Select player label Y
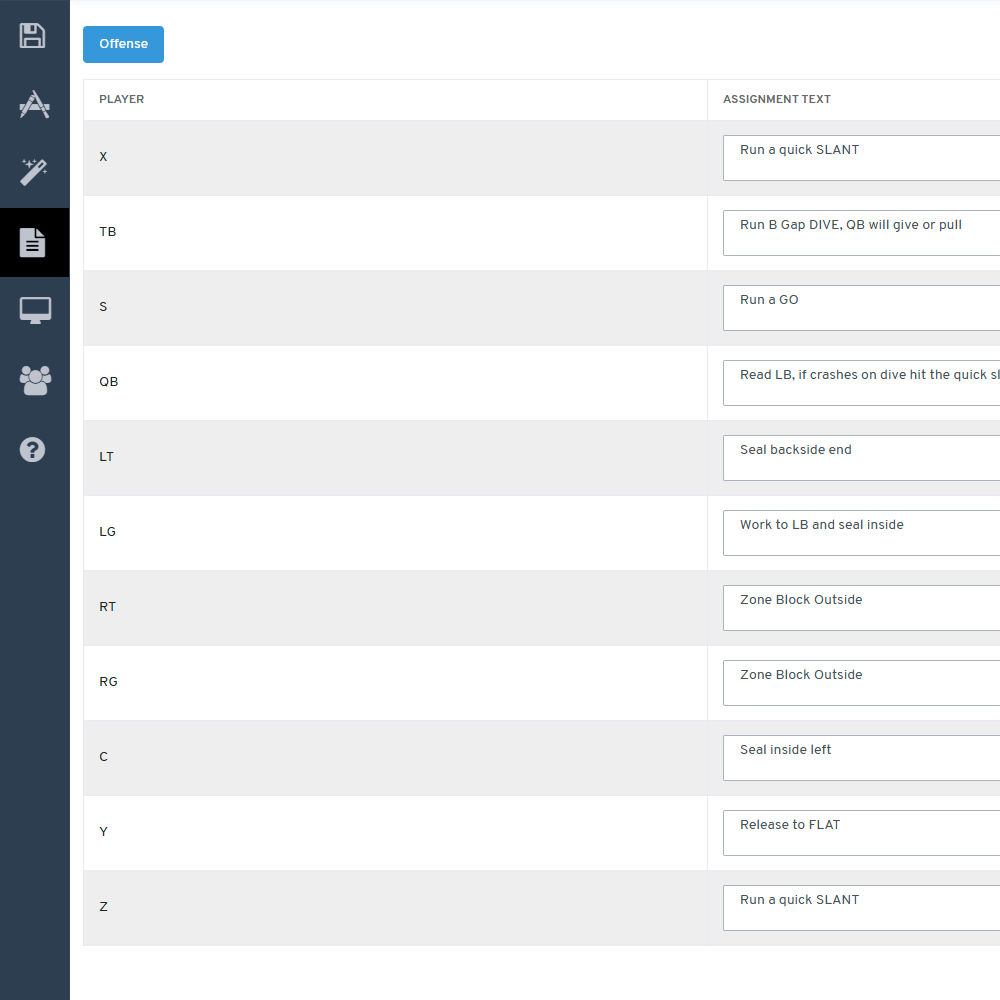This screenshot has width=1000, height=1000. (103, 832)
